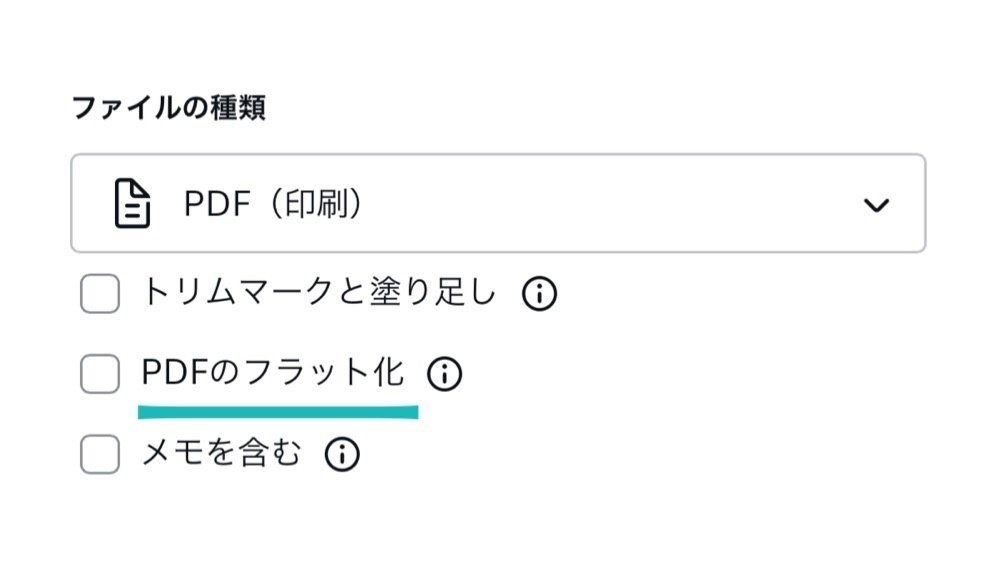
Task: Open info icon next to PDFのフラット化
Action: coord(444,374)
